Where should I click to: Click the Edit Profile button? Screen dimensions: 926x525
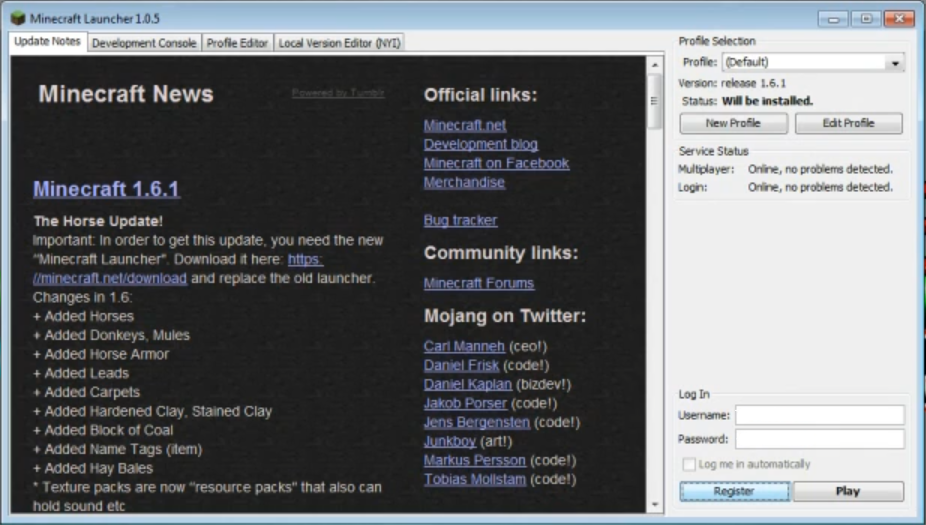coord(849,123)
